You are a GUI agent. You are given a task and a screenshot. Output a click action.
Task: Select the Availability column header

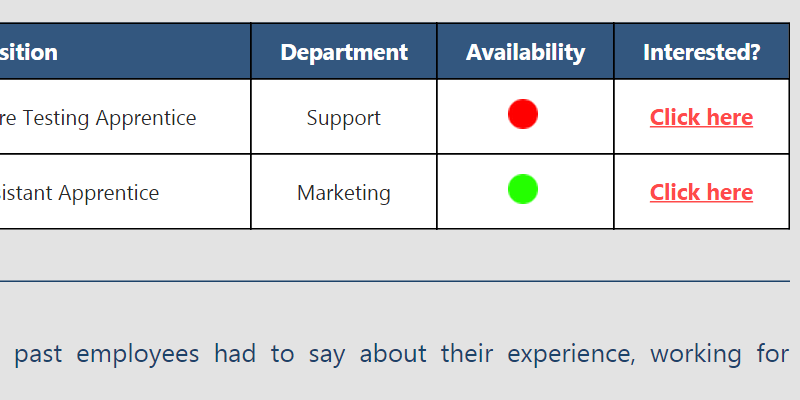click(525, 52)
